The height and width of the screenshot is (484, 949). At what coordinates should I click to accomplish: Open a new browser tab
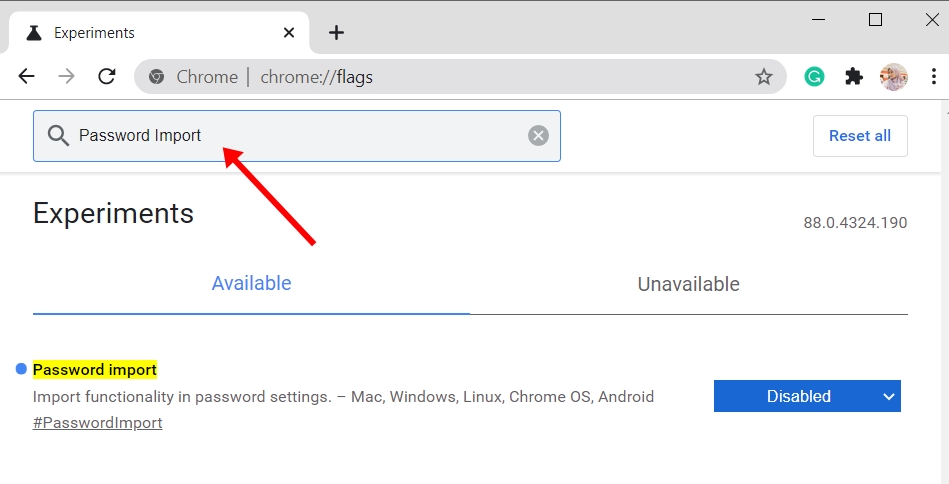pos(336,33)
